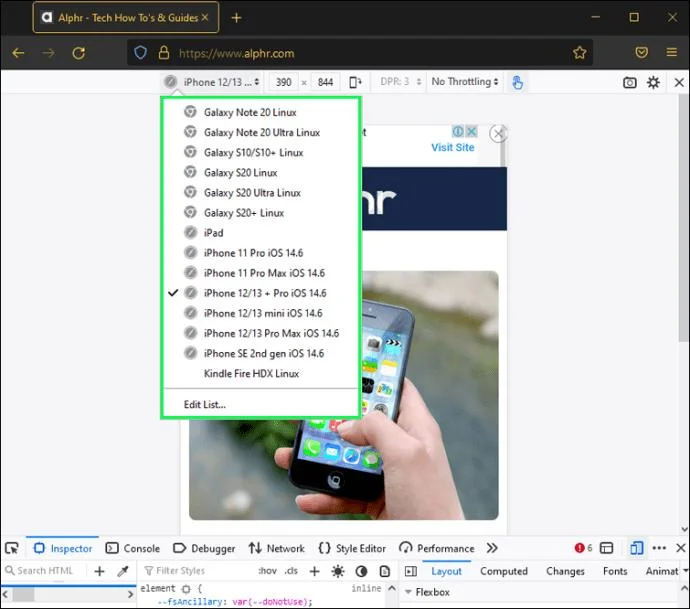Close the developer tools panel
The image size is (690, 609).
tap(680, 548)
